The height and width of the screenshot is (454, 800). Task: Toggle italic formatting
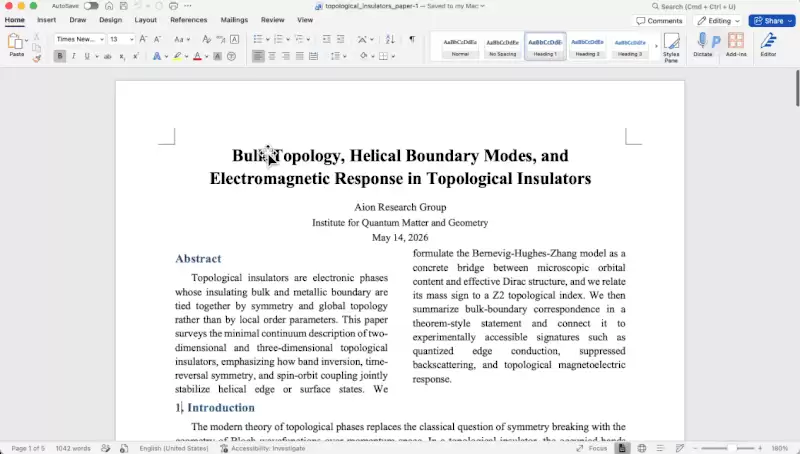(73, 57)
